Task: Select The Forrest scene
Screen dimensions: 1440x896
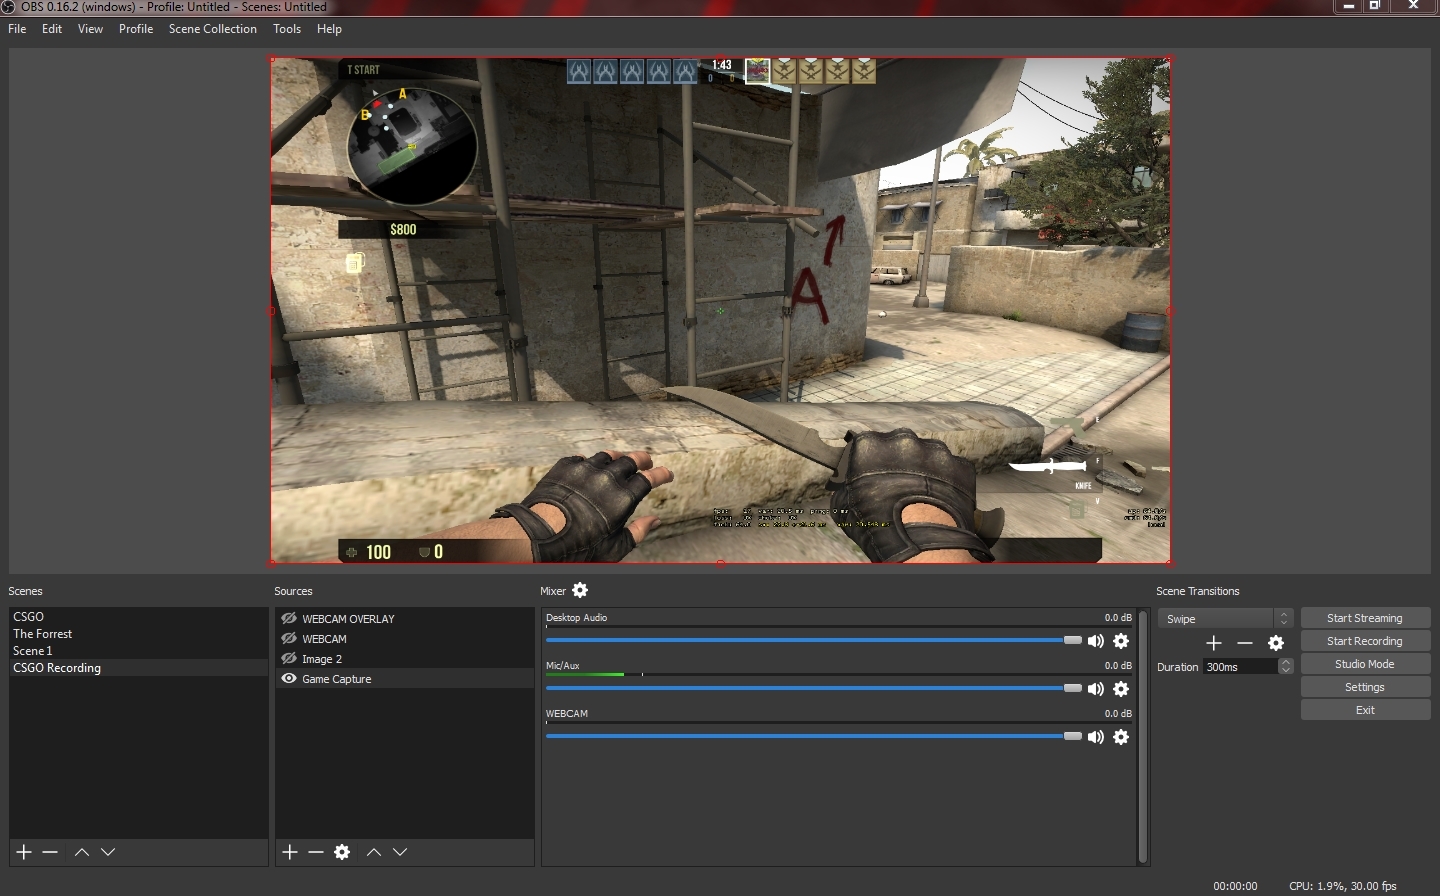Action: 139,633
